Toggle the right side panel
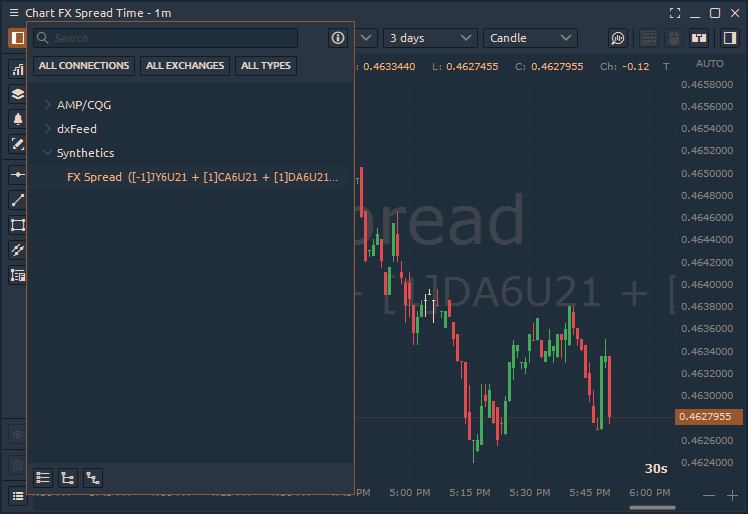Viewport: 748px width, 514px height. tap(729, 38)
